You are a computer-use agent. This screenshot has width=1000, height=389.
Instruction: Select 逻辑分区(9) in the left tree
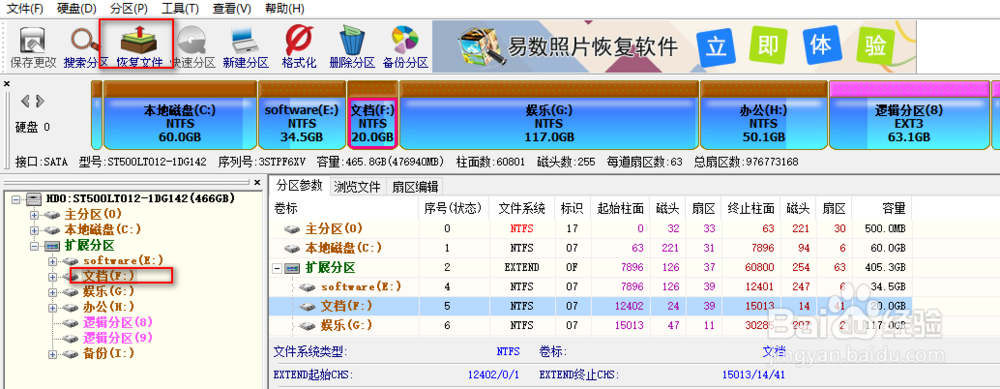point(117,337)
